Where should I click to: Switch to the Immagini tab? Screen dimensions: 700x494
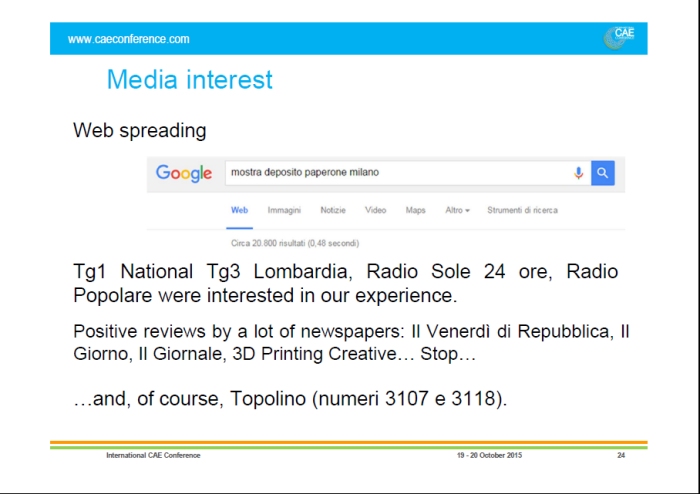click(x=284, y=210)
